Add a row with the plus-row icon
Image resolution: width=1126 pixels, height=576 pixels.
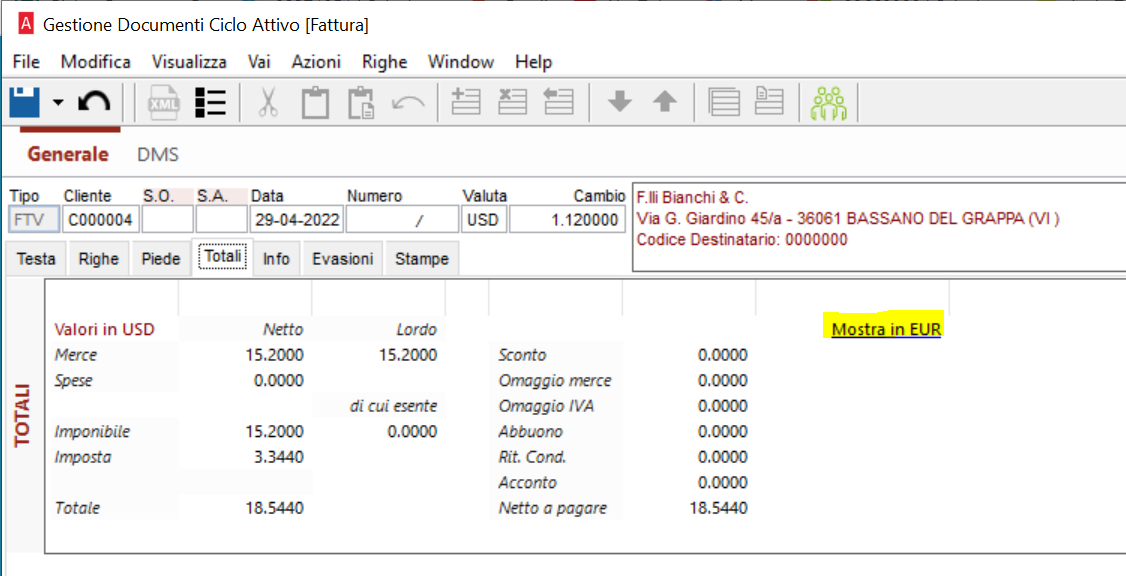[466, 102]
